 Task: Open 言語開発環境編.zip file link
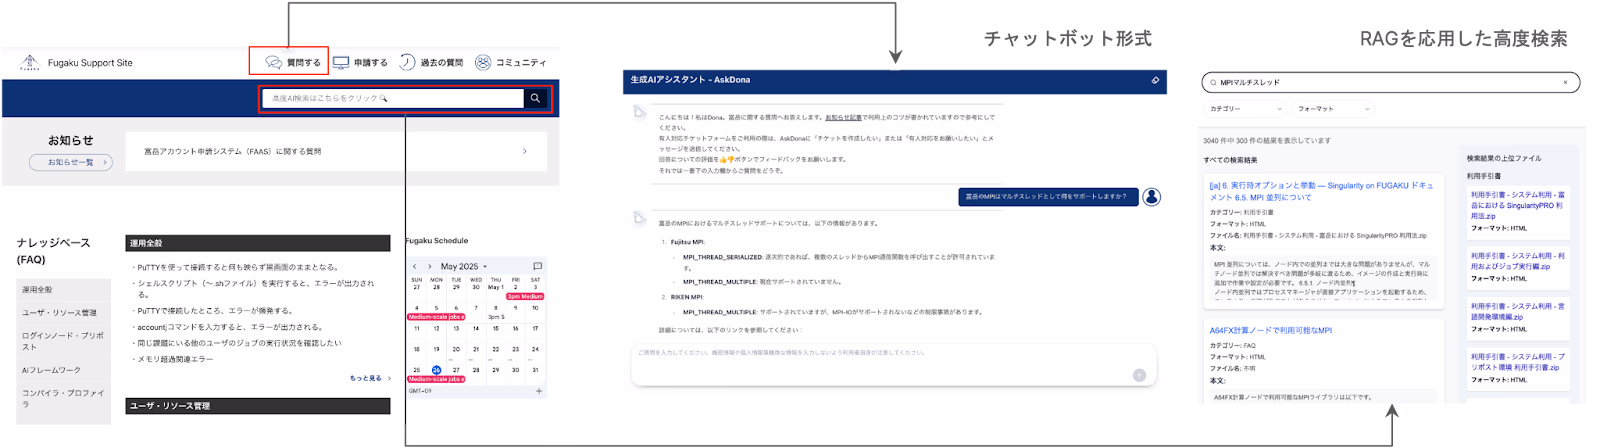click(x=1518, y=311)
